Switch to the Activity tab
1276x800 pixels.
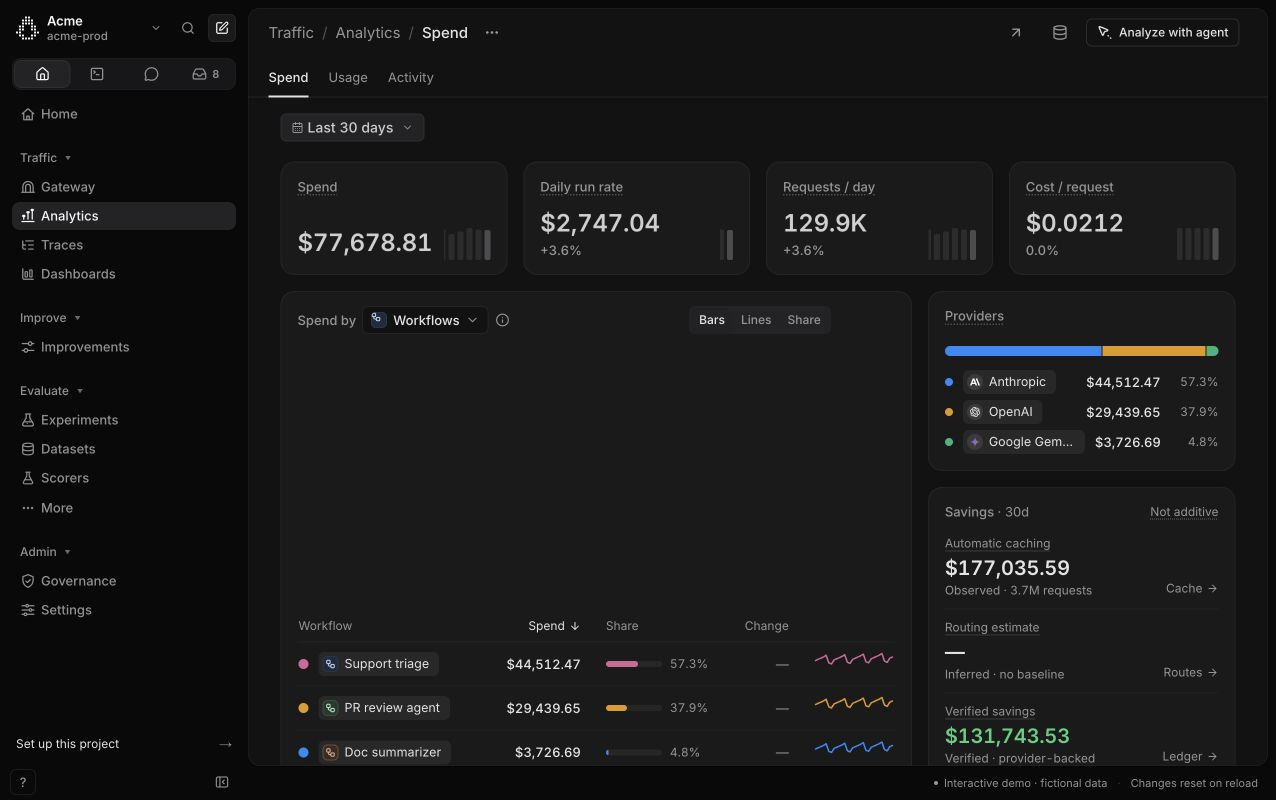[411, 77]
